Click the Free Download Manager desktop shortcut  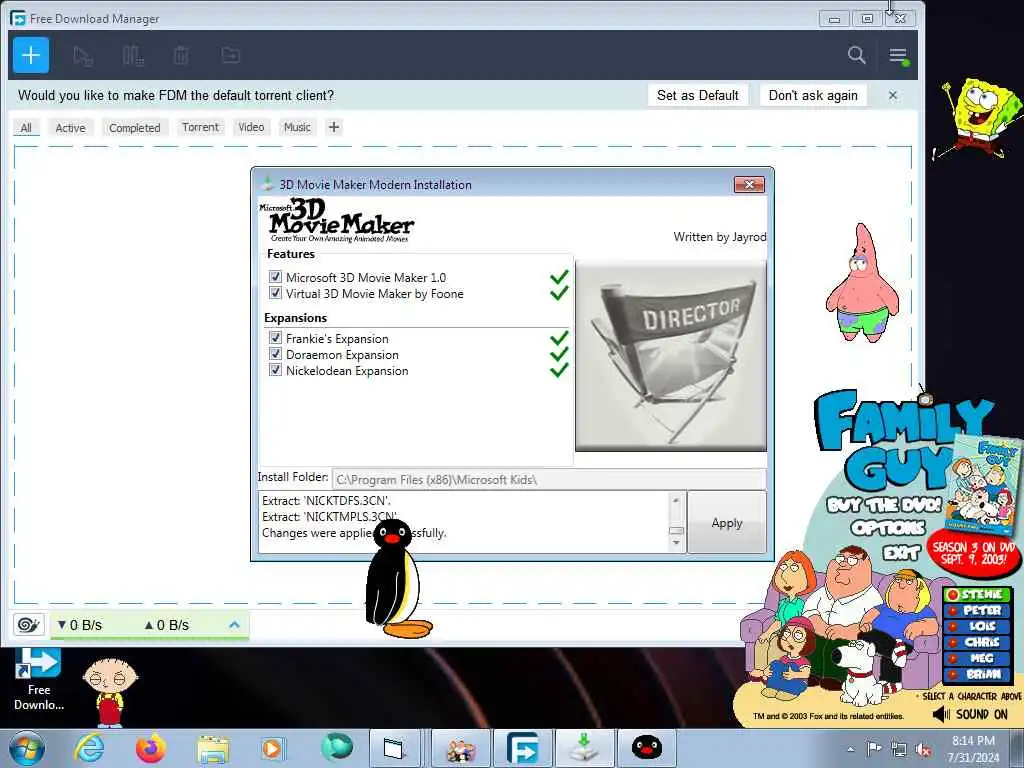pyautogui.click(x=39, y=679)
